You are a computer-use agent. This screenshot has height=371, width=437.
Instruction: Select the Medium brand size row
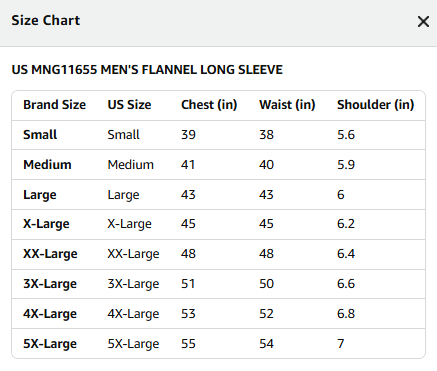click(x=218, y=165)
